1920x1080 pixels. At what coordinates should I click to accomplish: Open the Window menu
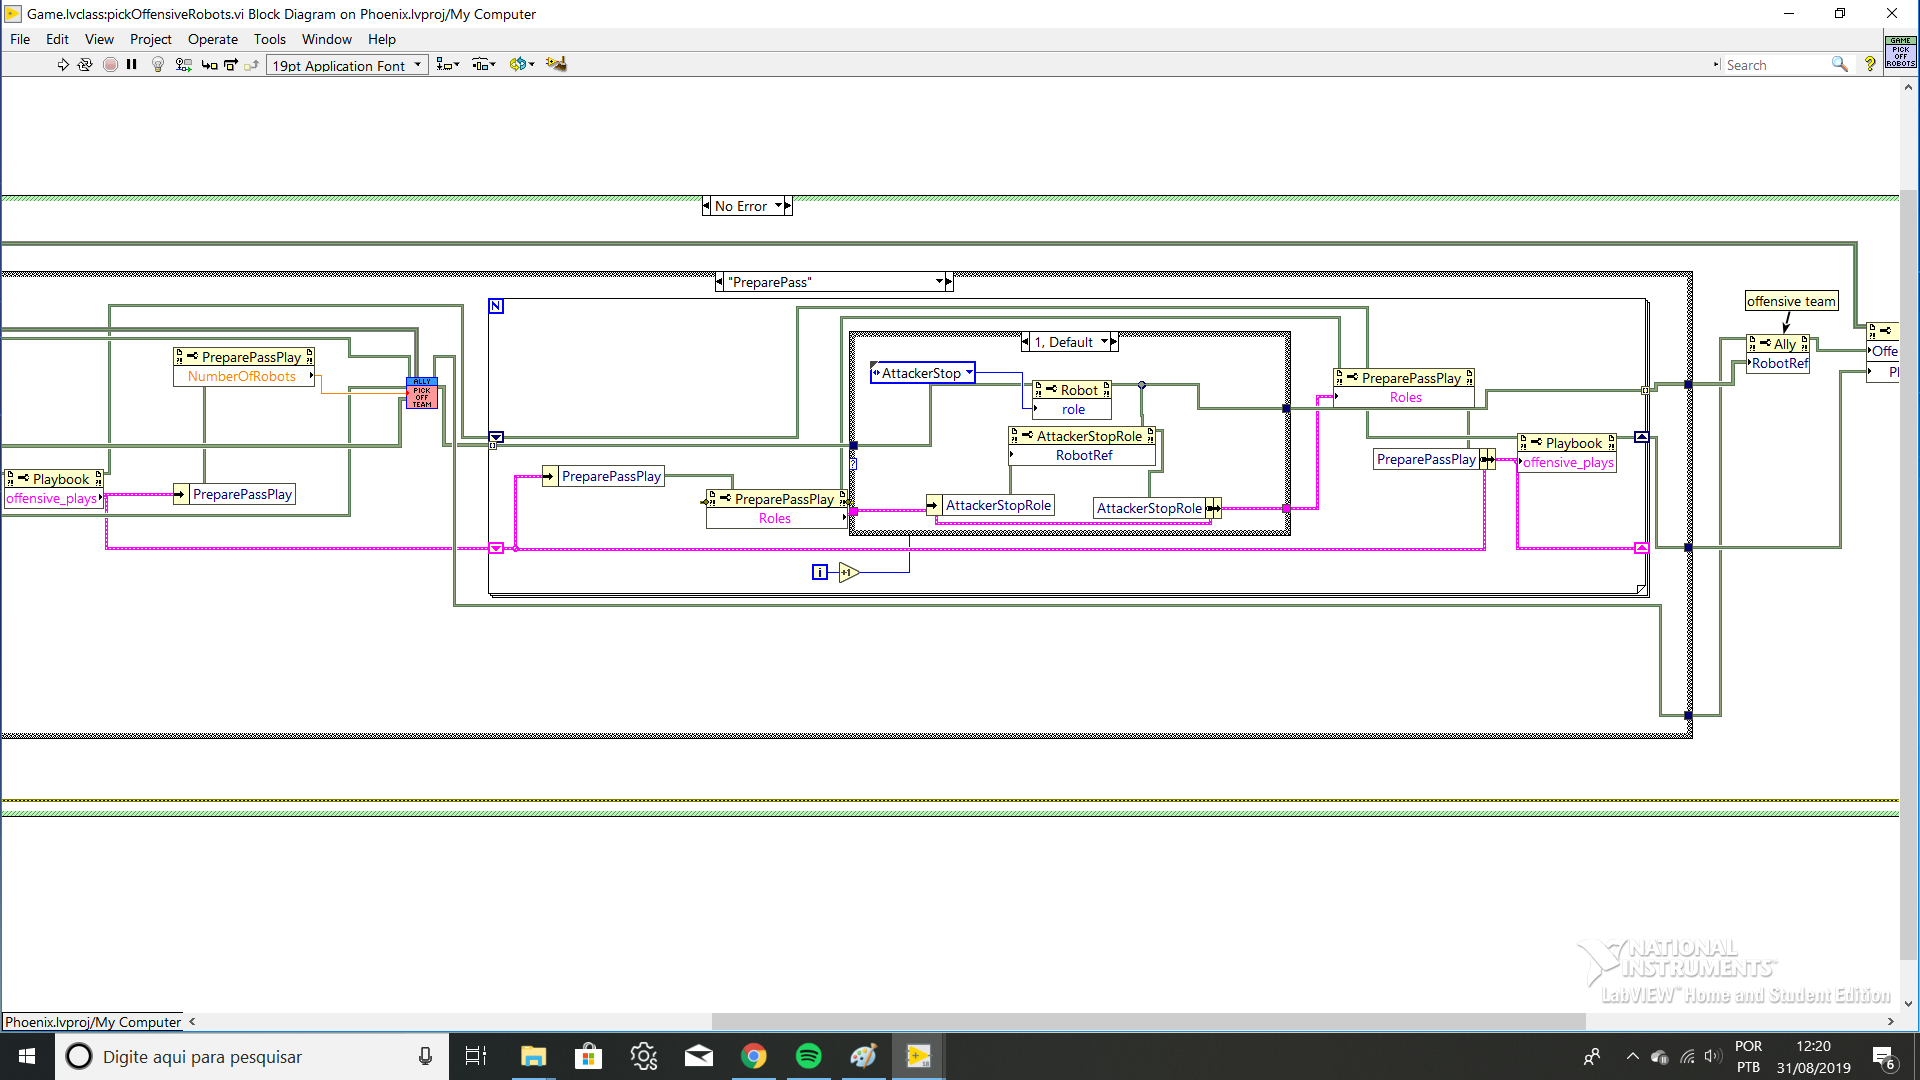point(327,40)
